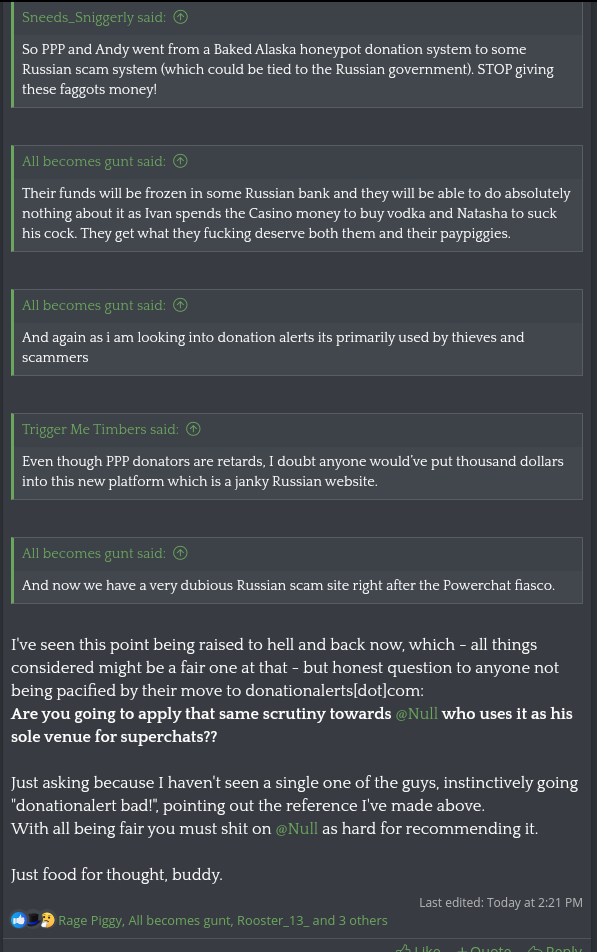
Task: Click @Null mention in recommending sentence
Action: [x=296, y=829]
